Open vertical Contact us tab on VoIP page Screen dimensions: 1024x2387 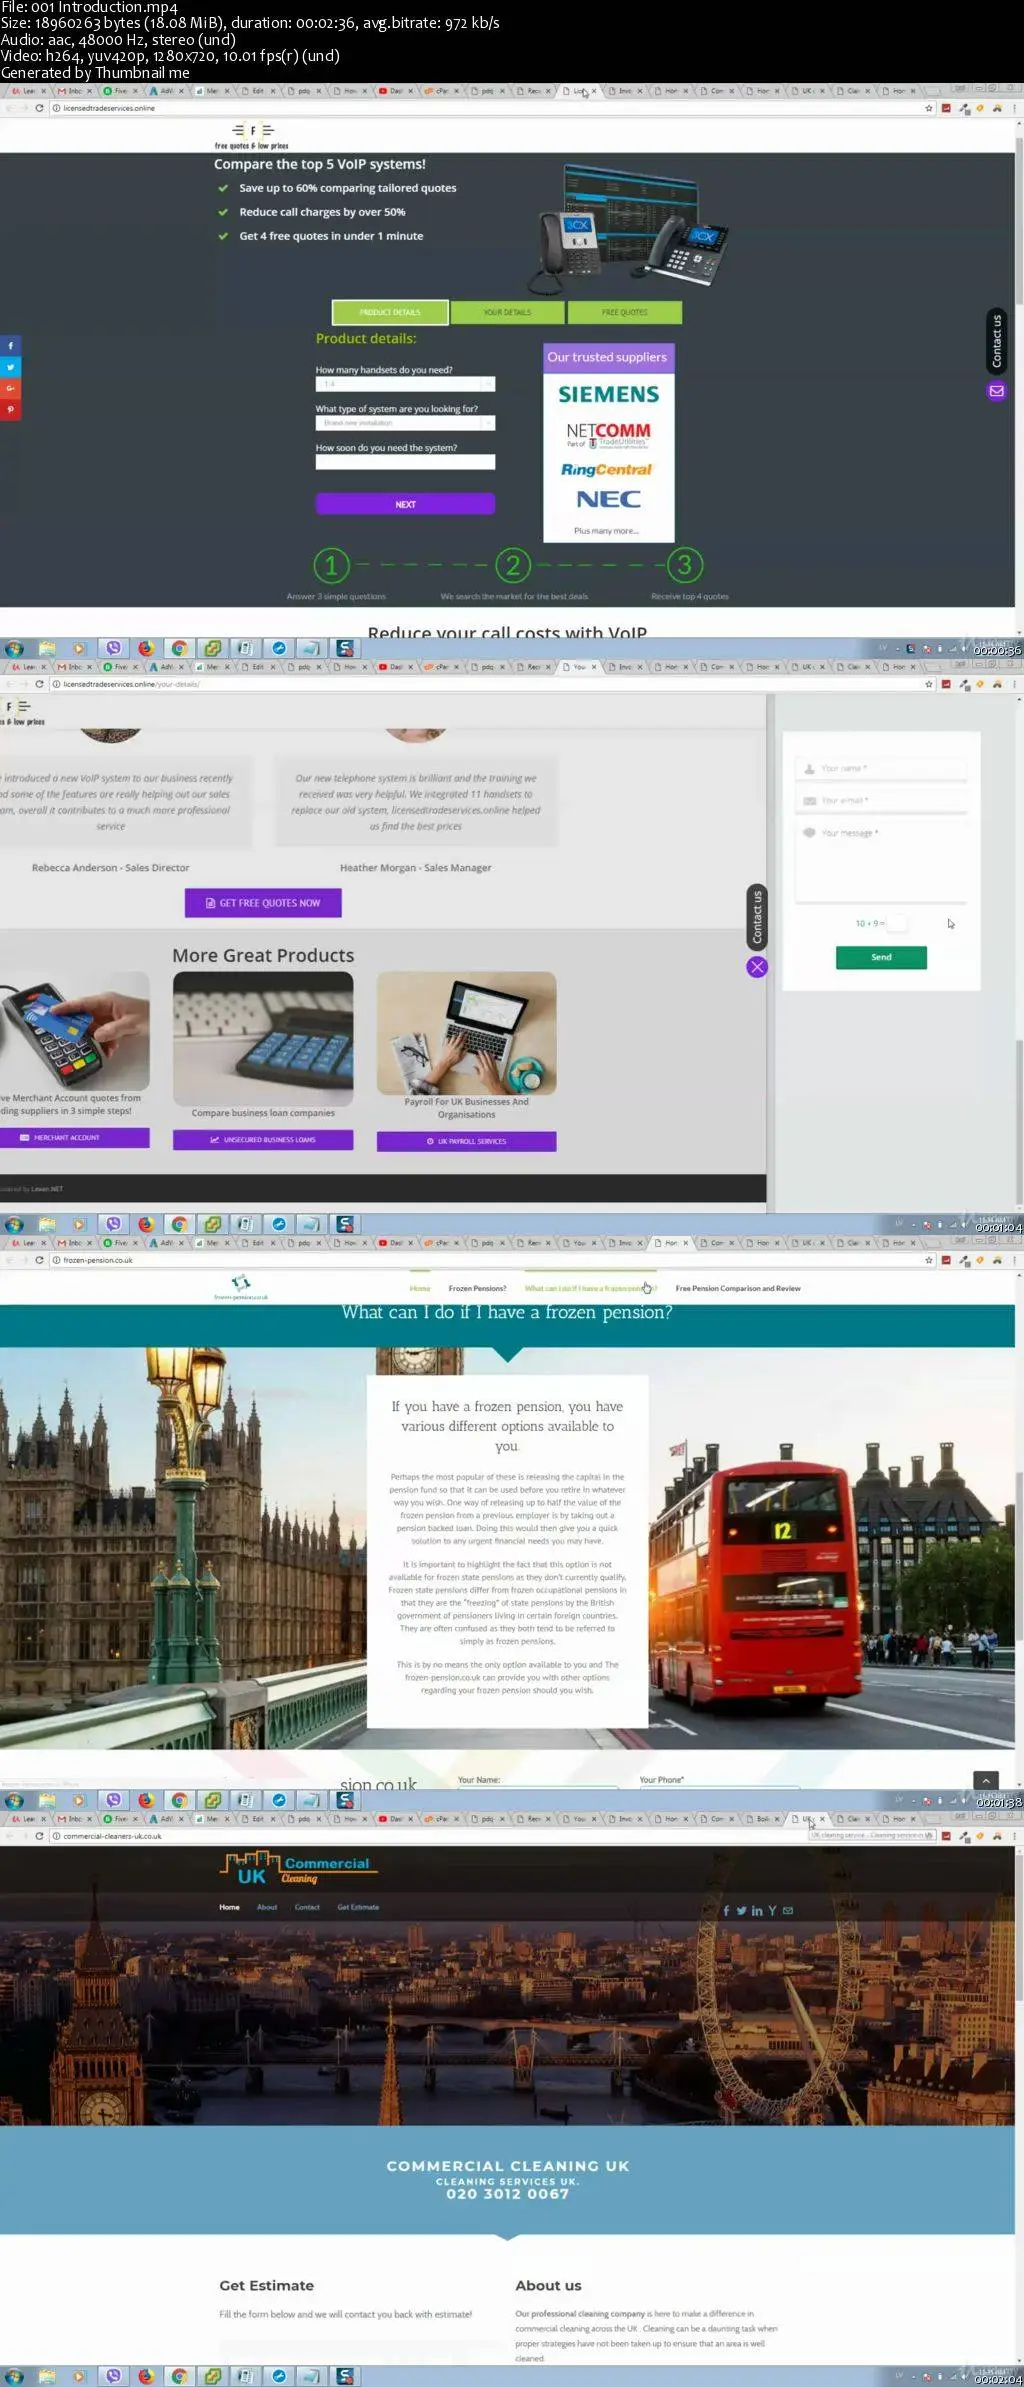(996, 341)
